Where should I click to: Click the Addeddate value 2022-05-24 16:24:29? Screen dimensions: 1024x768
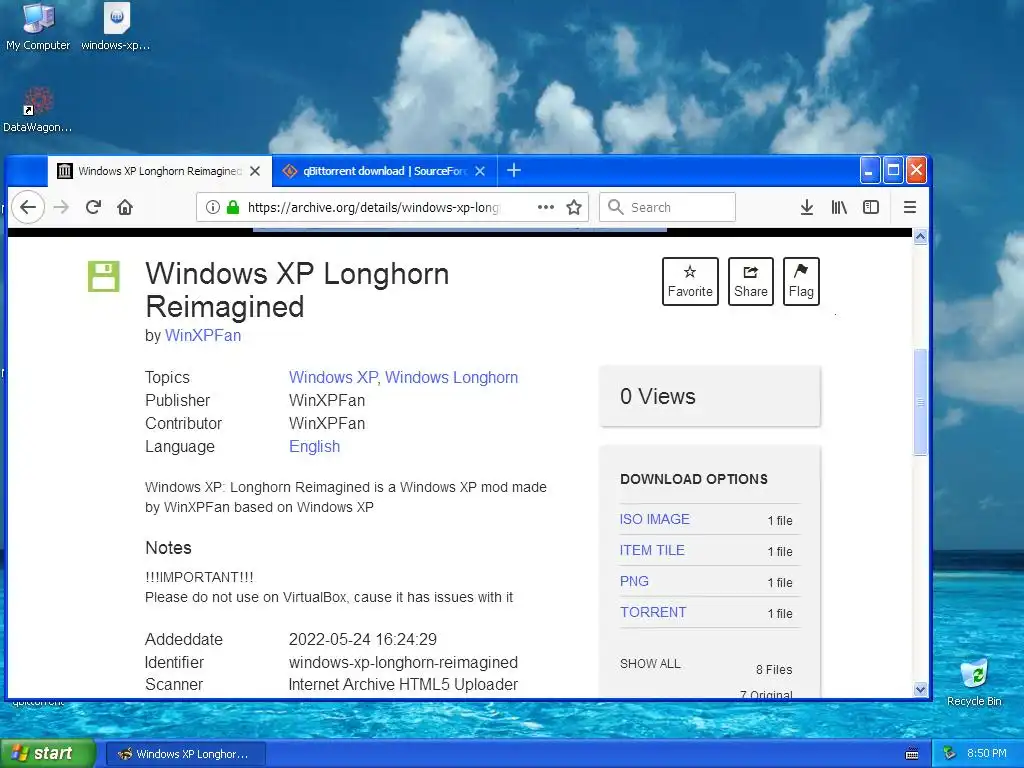[362, 639]
